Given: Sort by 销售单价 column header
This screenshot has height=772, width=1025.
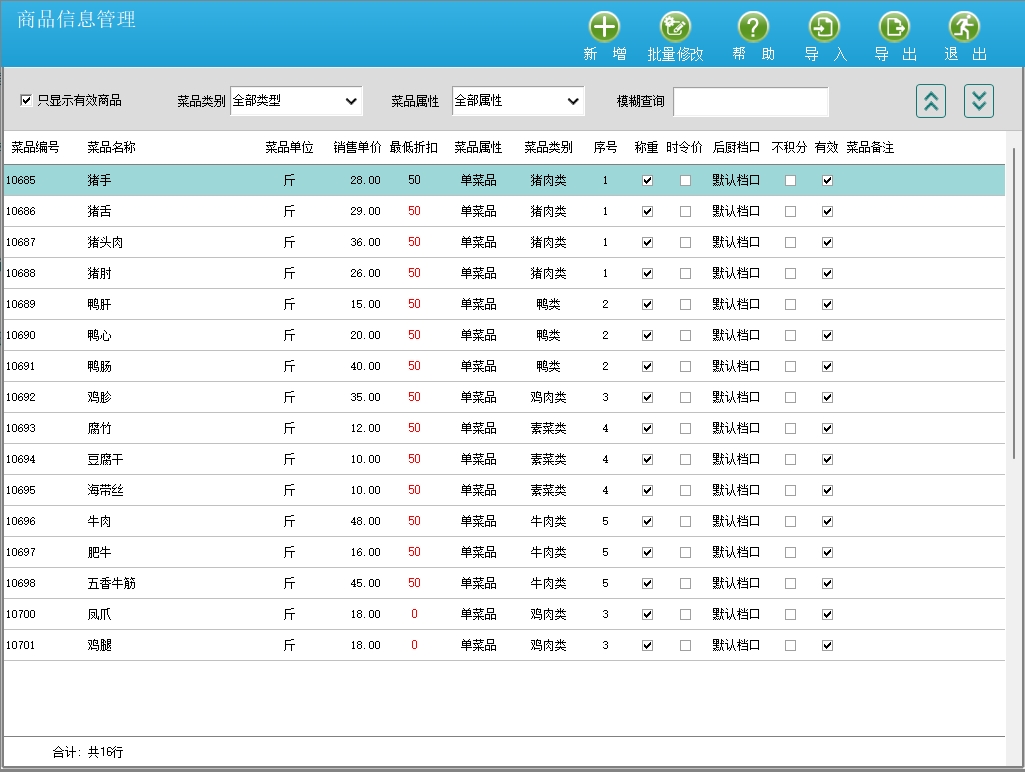Looking at the screenshot, I should tap(357, 148).
